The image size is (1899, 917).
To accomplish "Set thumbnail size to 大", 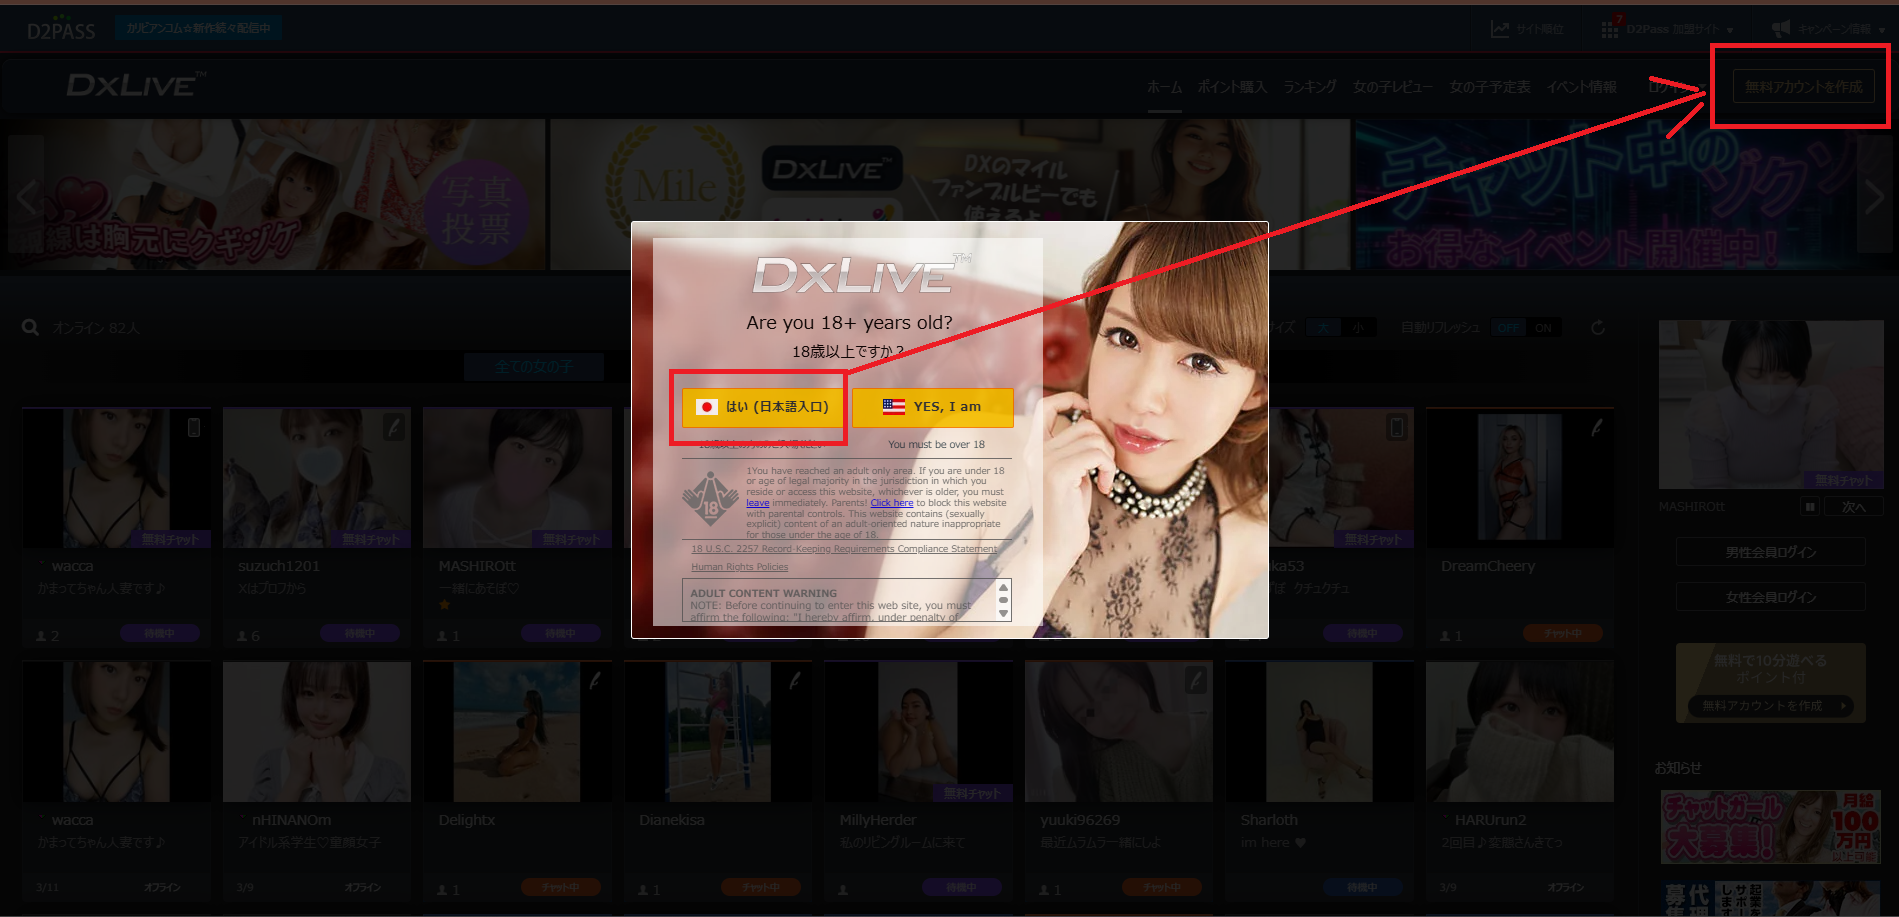I will coord(1324,328).
